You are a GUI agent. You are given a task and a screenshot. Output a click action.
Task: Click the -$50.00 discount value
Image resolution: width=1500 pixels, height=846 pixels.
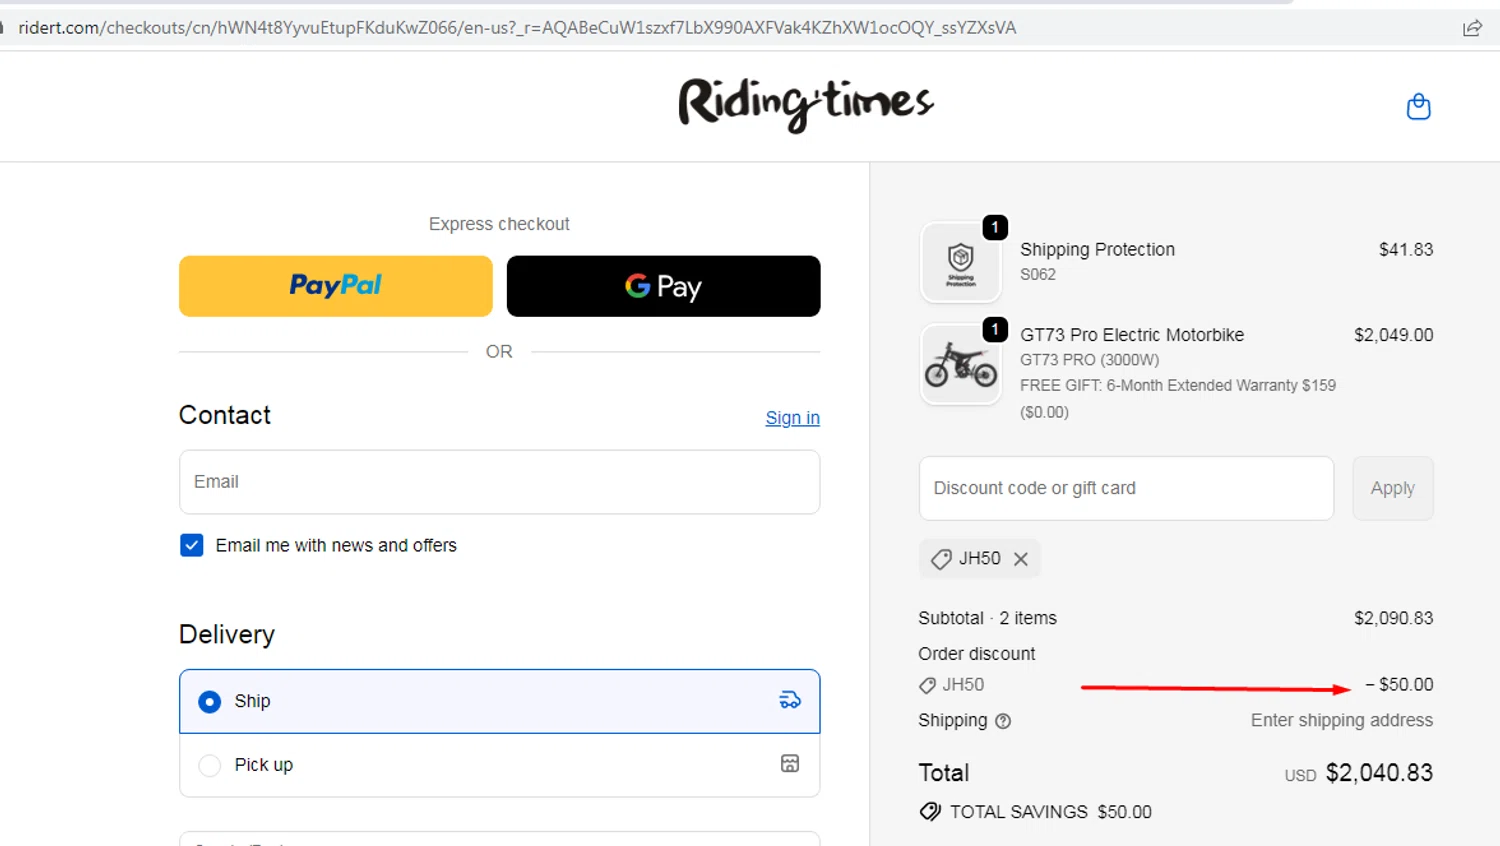pos(1399,685)
